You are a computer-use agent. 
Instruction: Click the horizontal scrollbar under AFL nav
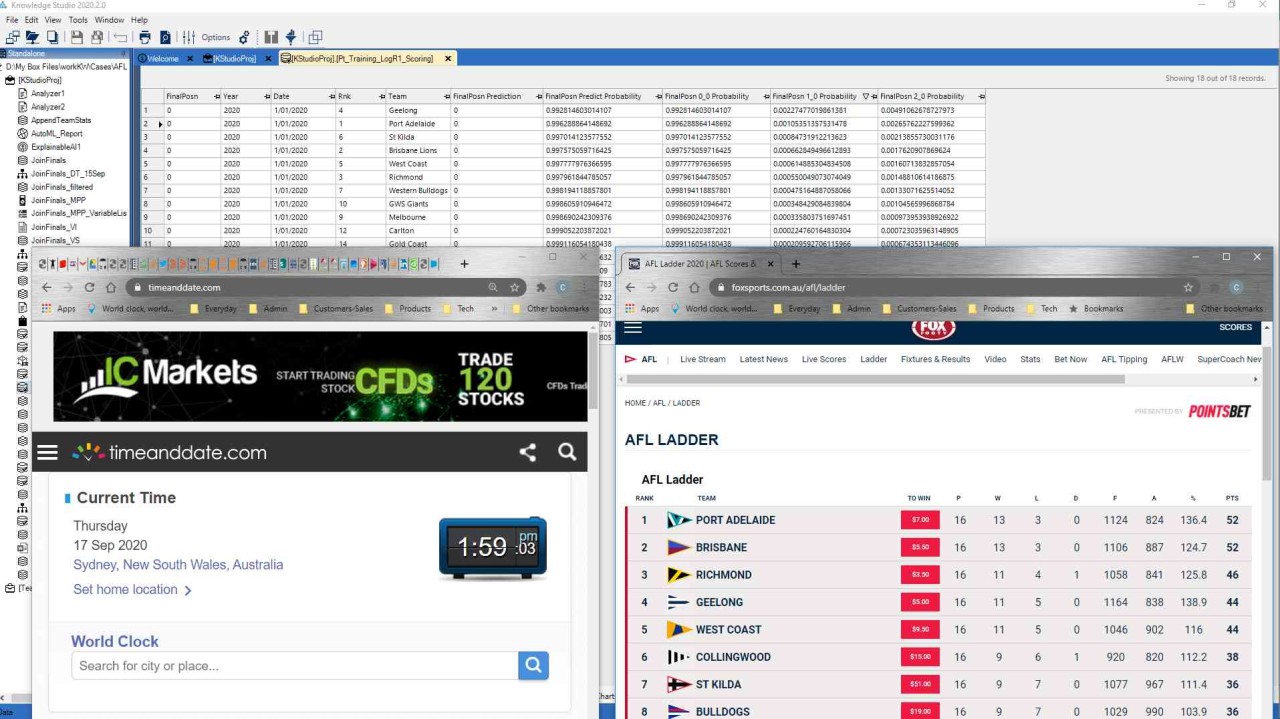pos(875,379)
